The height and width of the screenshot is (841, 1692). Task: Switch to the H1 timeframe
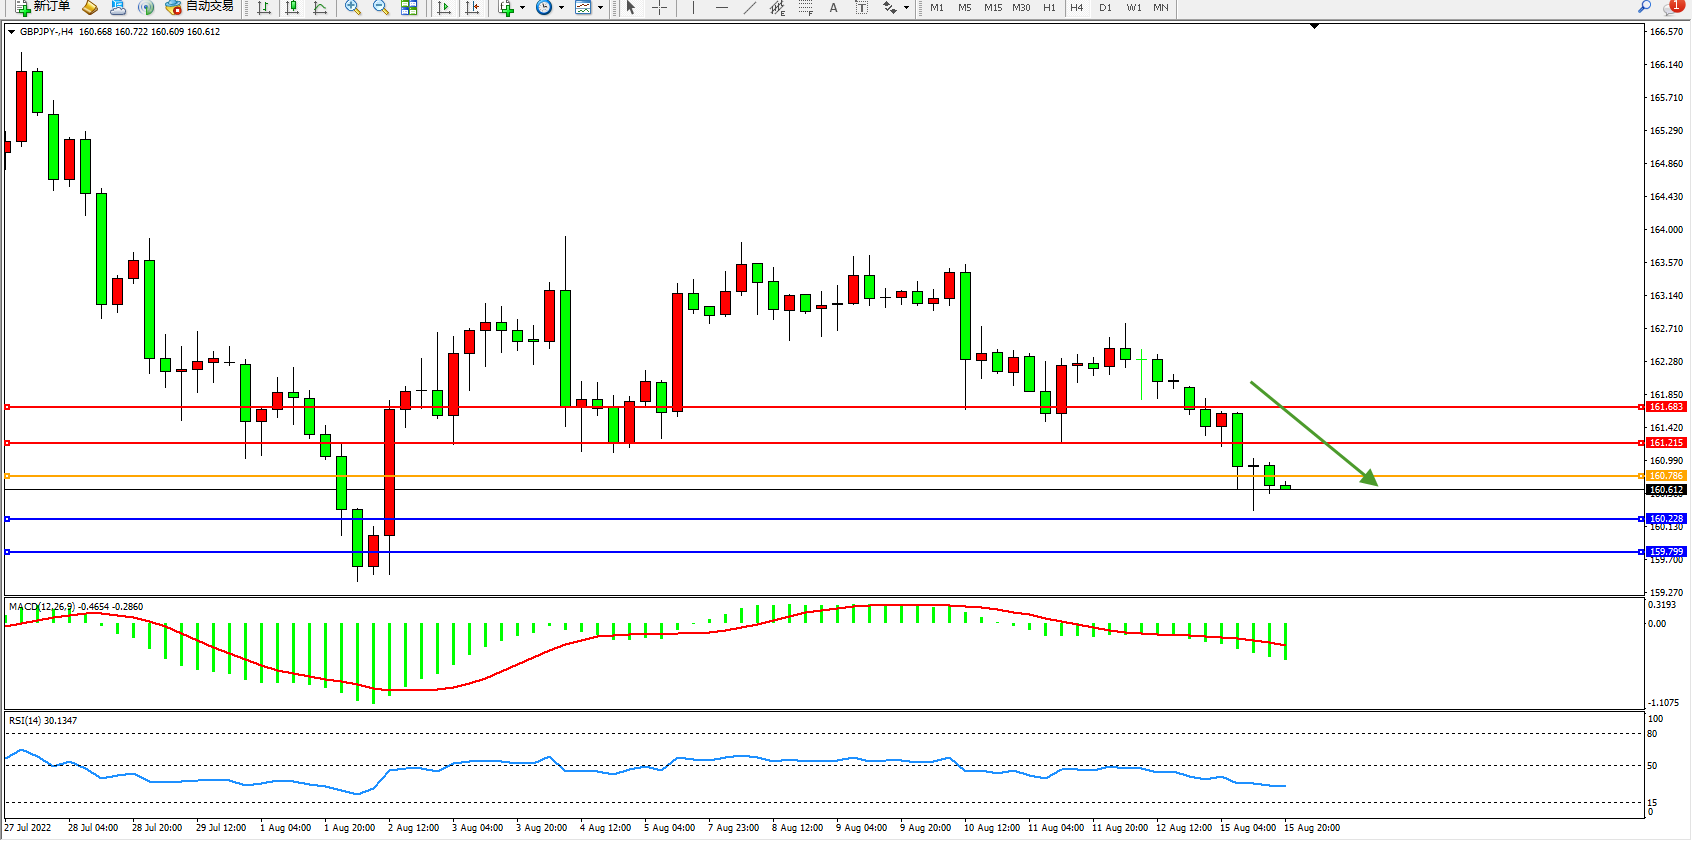(1049, 8)
